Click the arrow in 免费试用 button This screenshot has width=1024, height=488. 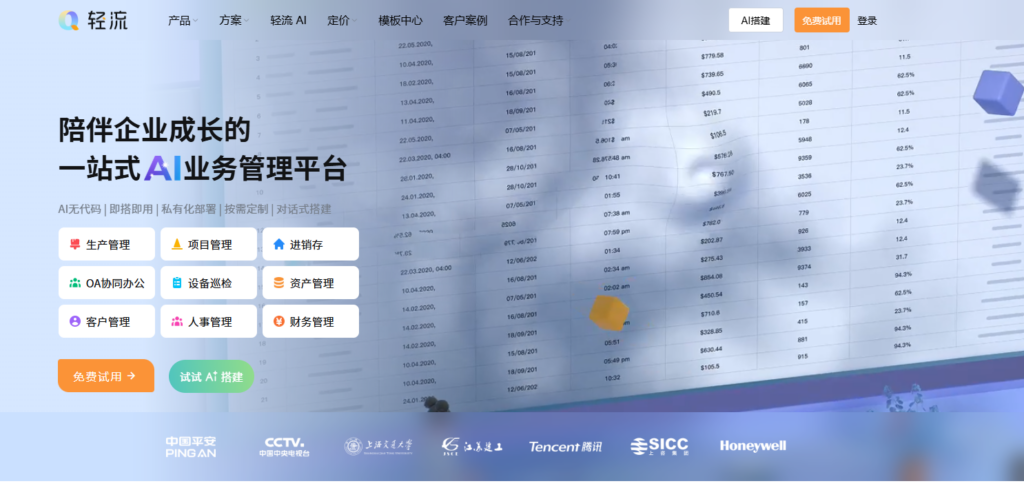click(x=131, y=376)
